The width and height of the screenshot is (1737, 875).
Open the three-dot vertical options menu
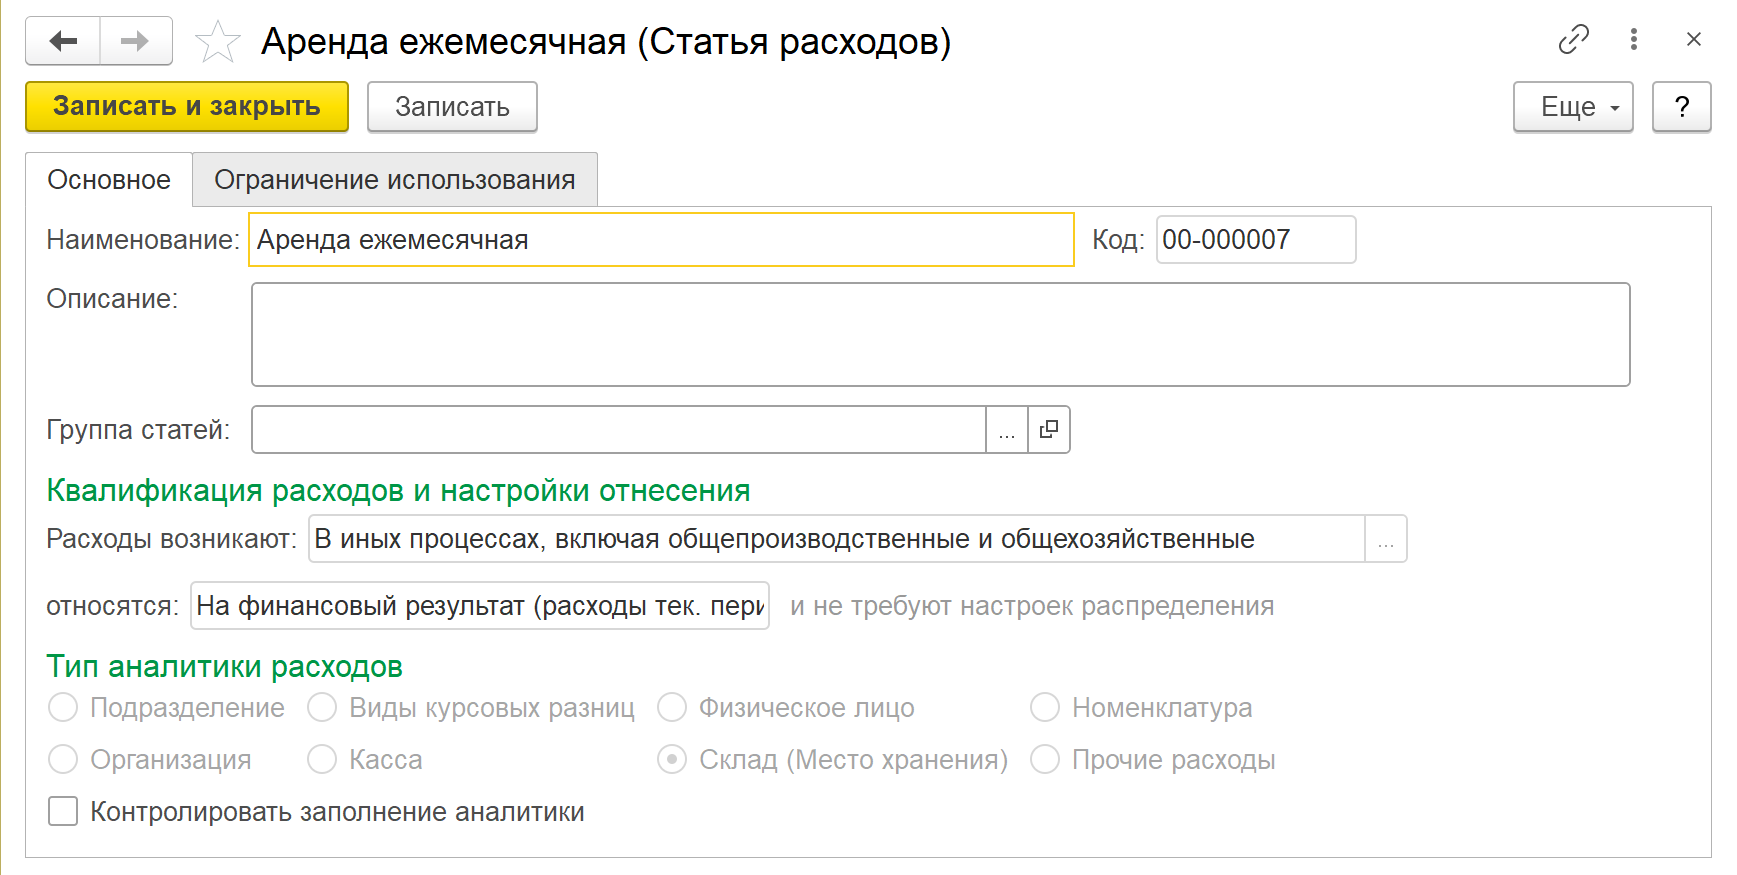(1633, 40)
